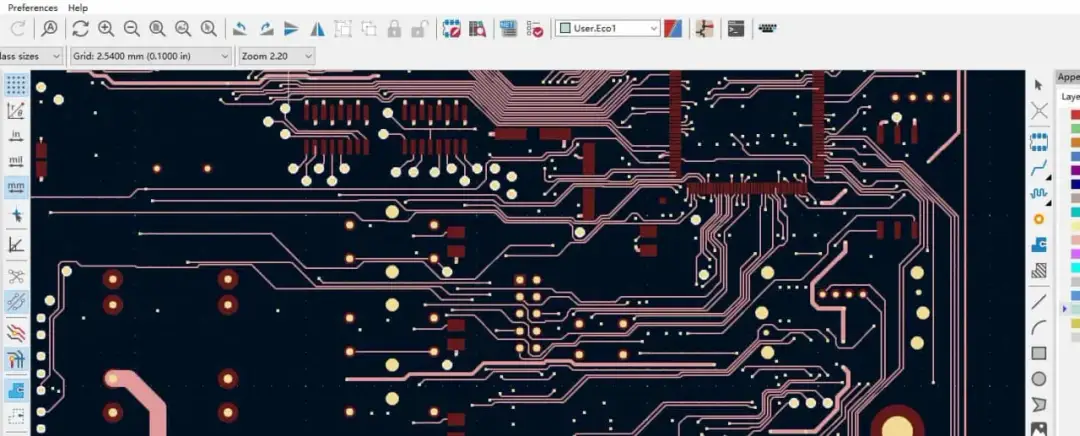Image resolution: width=1080 pixels, height=436 pixels.
Task: Rotate selection clockwise
Action: (266, 28)
